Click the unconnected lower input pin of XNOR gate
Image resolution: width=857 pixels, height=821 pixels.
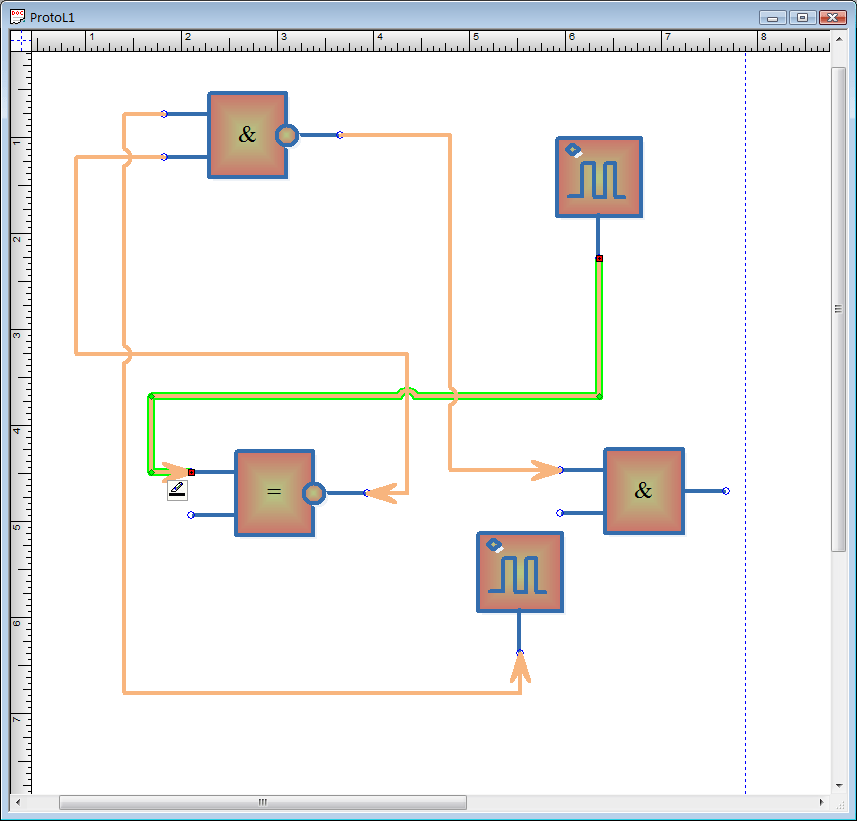[191, 515]
